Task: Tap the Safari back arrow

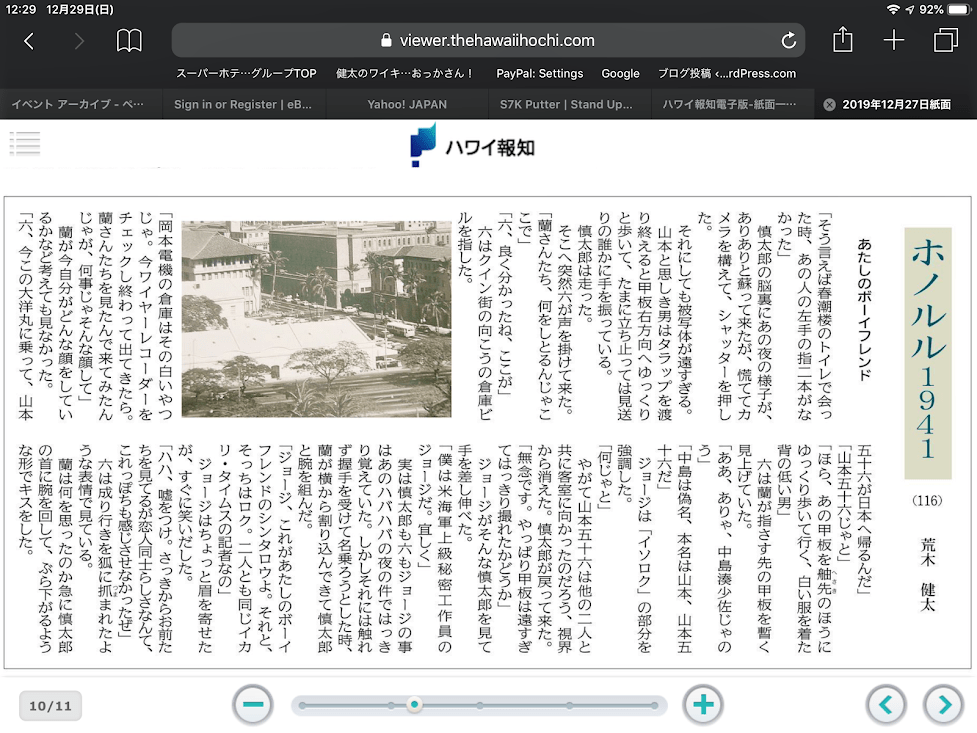Action: (x=29, y=41)
